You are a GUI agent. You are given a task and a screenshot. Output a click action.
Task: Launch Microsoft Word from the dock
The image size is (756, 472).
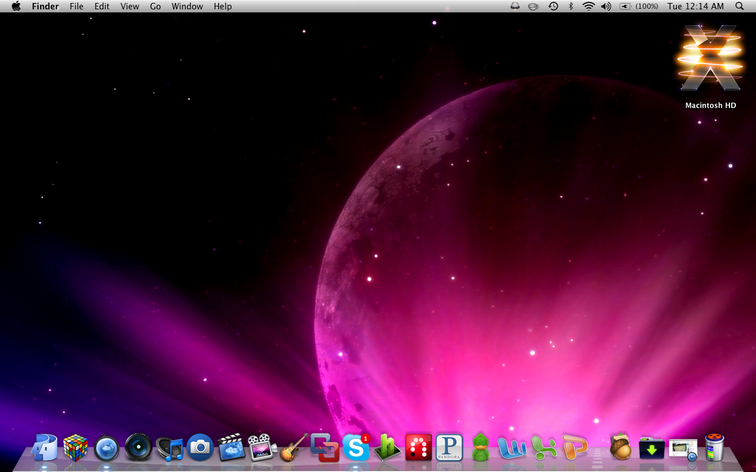[x=512, y=447]
